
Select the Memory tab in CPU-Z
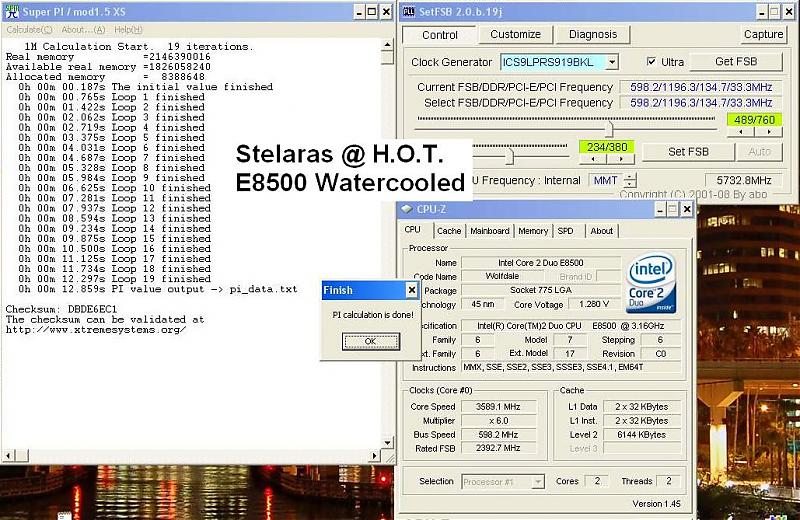[533, 231]
